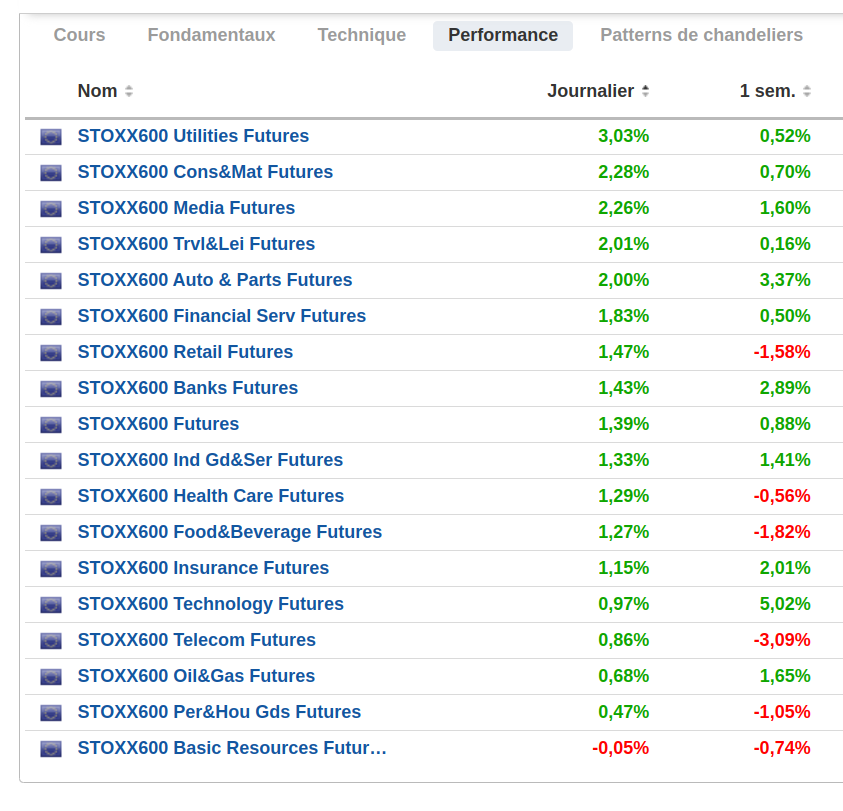843x811 pixels.
Task: Click the flag icon next to STOXX600 Insurance Futures
Action: click(x=51, y=569)
